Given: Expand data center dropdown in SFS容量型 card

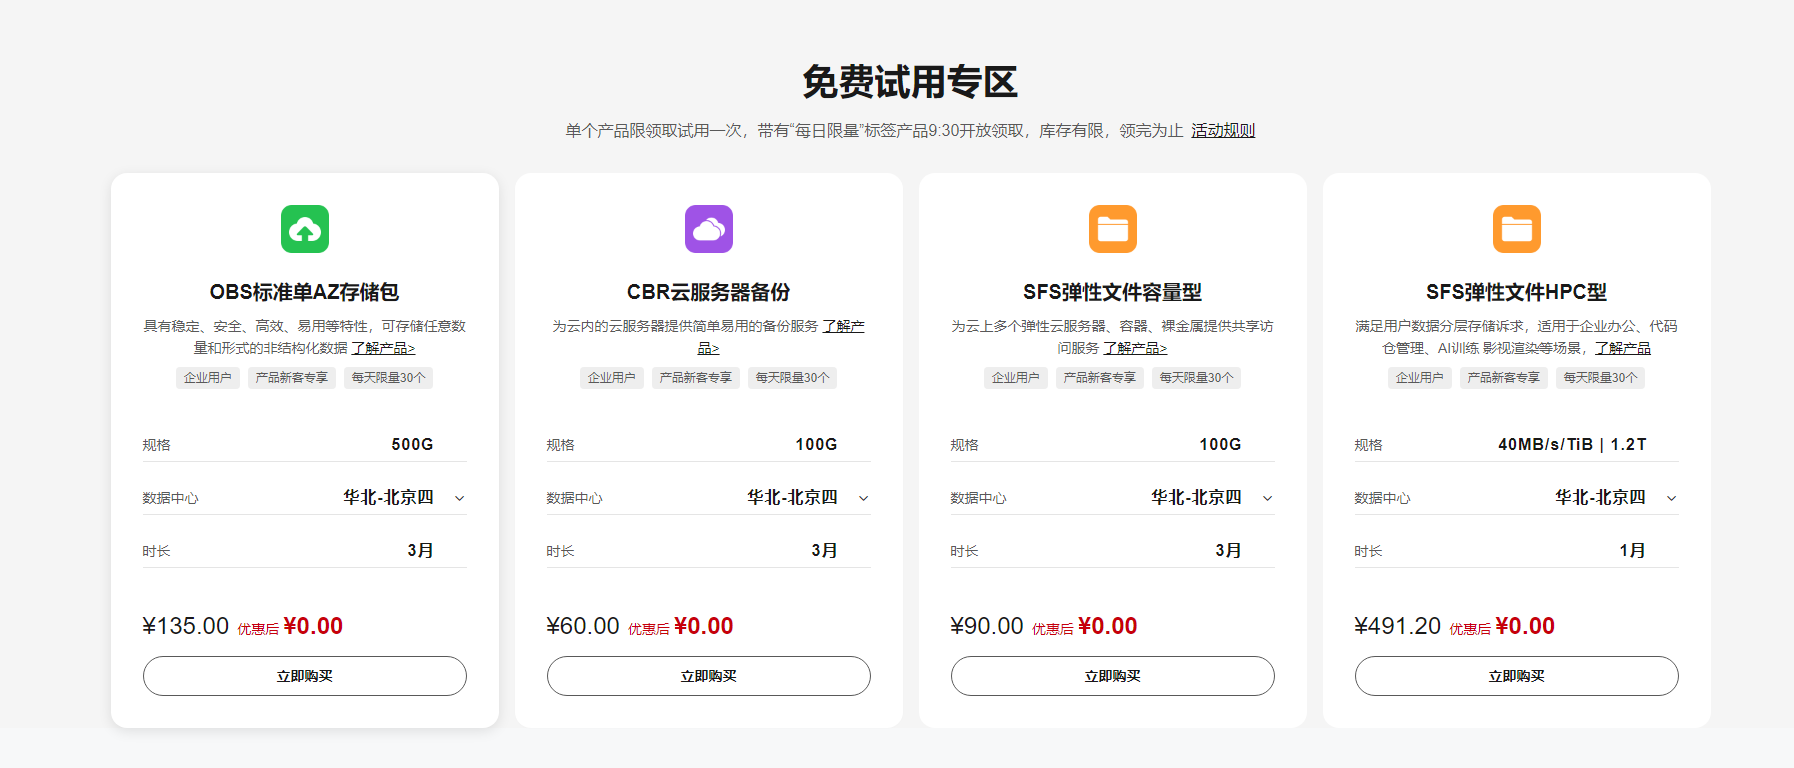Looking at the screenshot, I should point(1267,498).
